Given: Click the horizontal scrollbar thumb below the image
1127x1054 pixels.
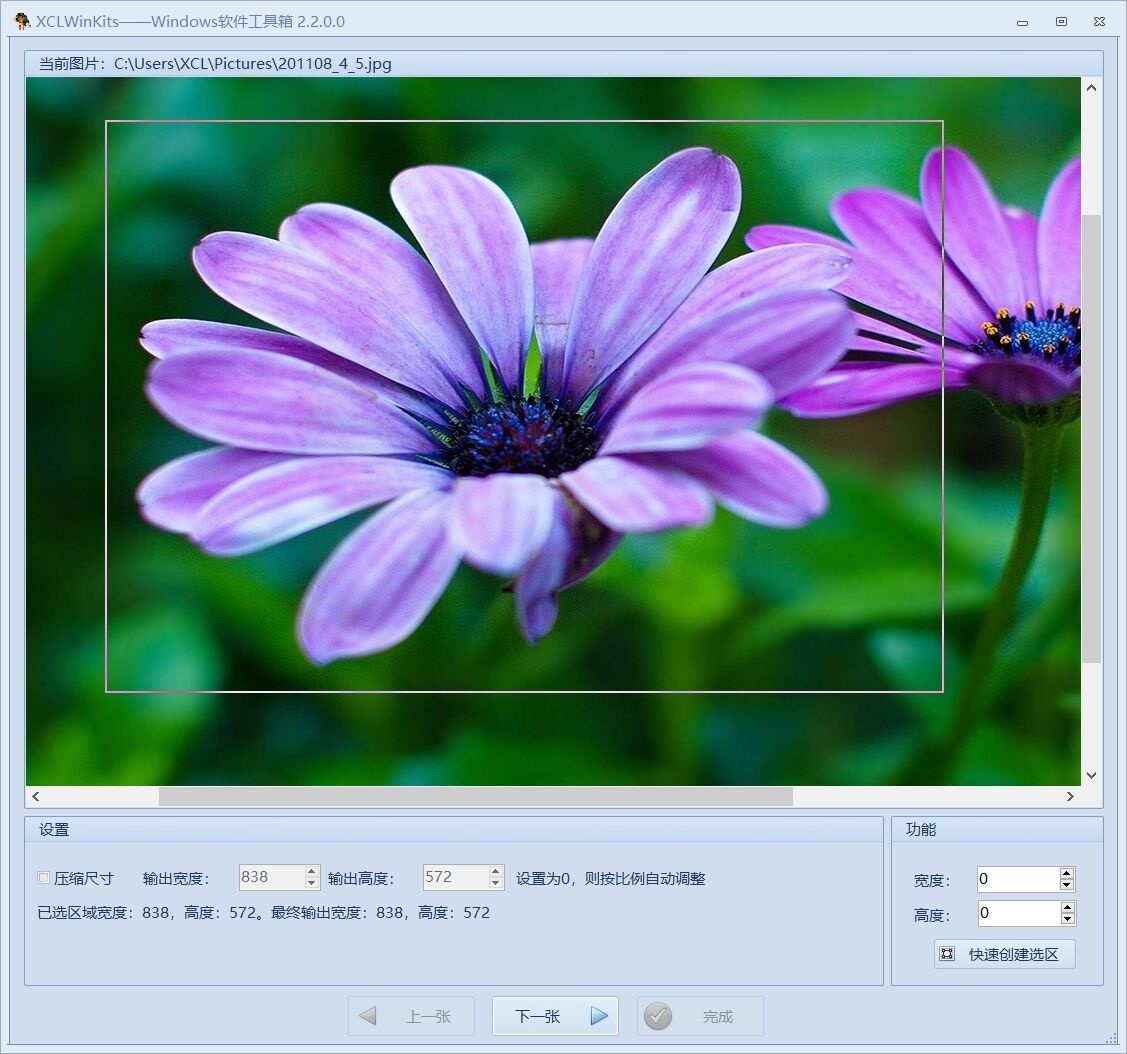Looking at the screenshot, I should (x=475, y=797).
